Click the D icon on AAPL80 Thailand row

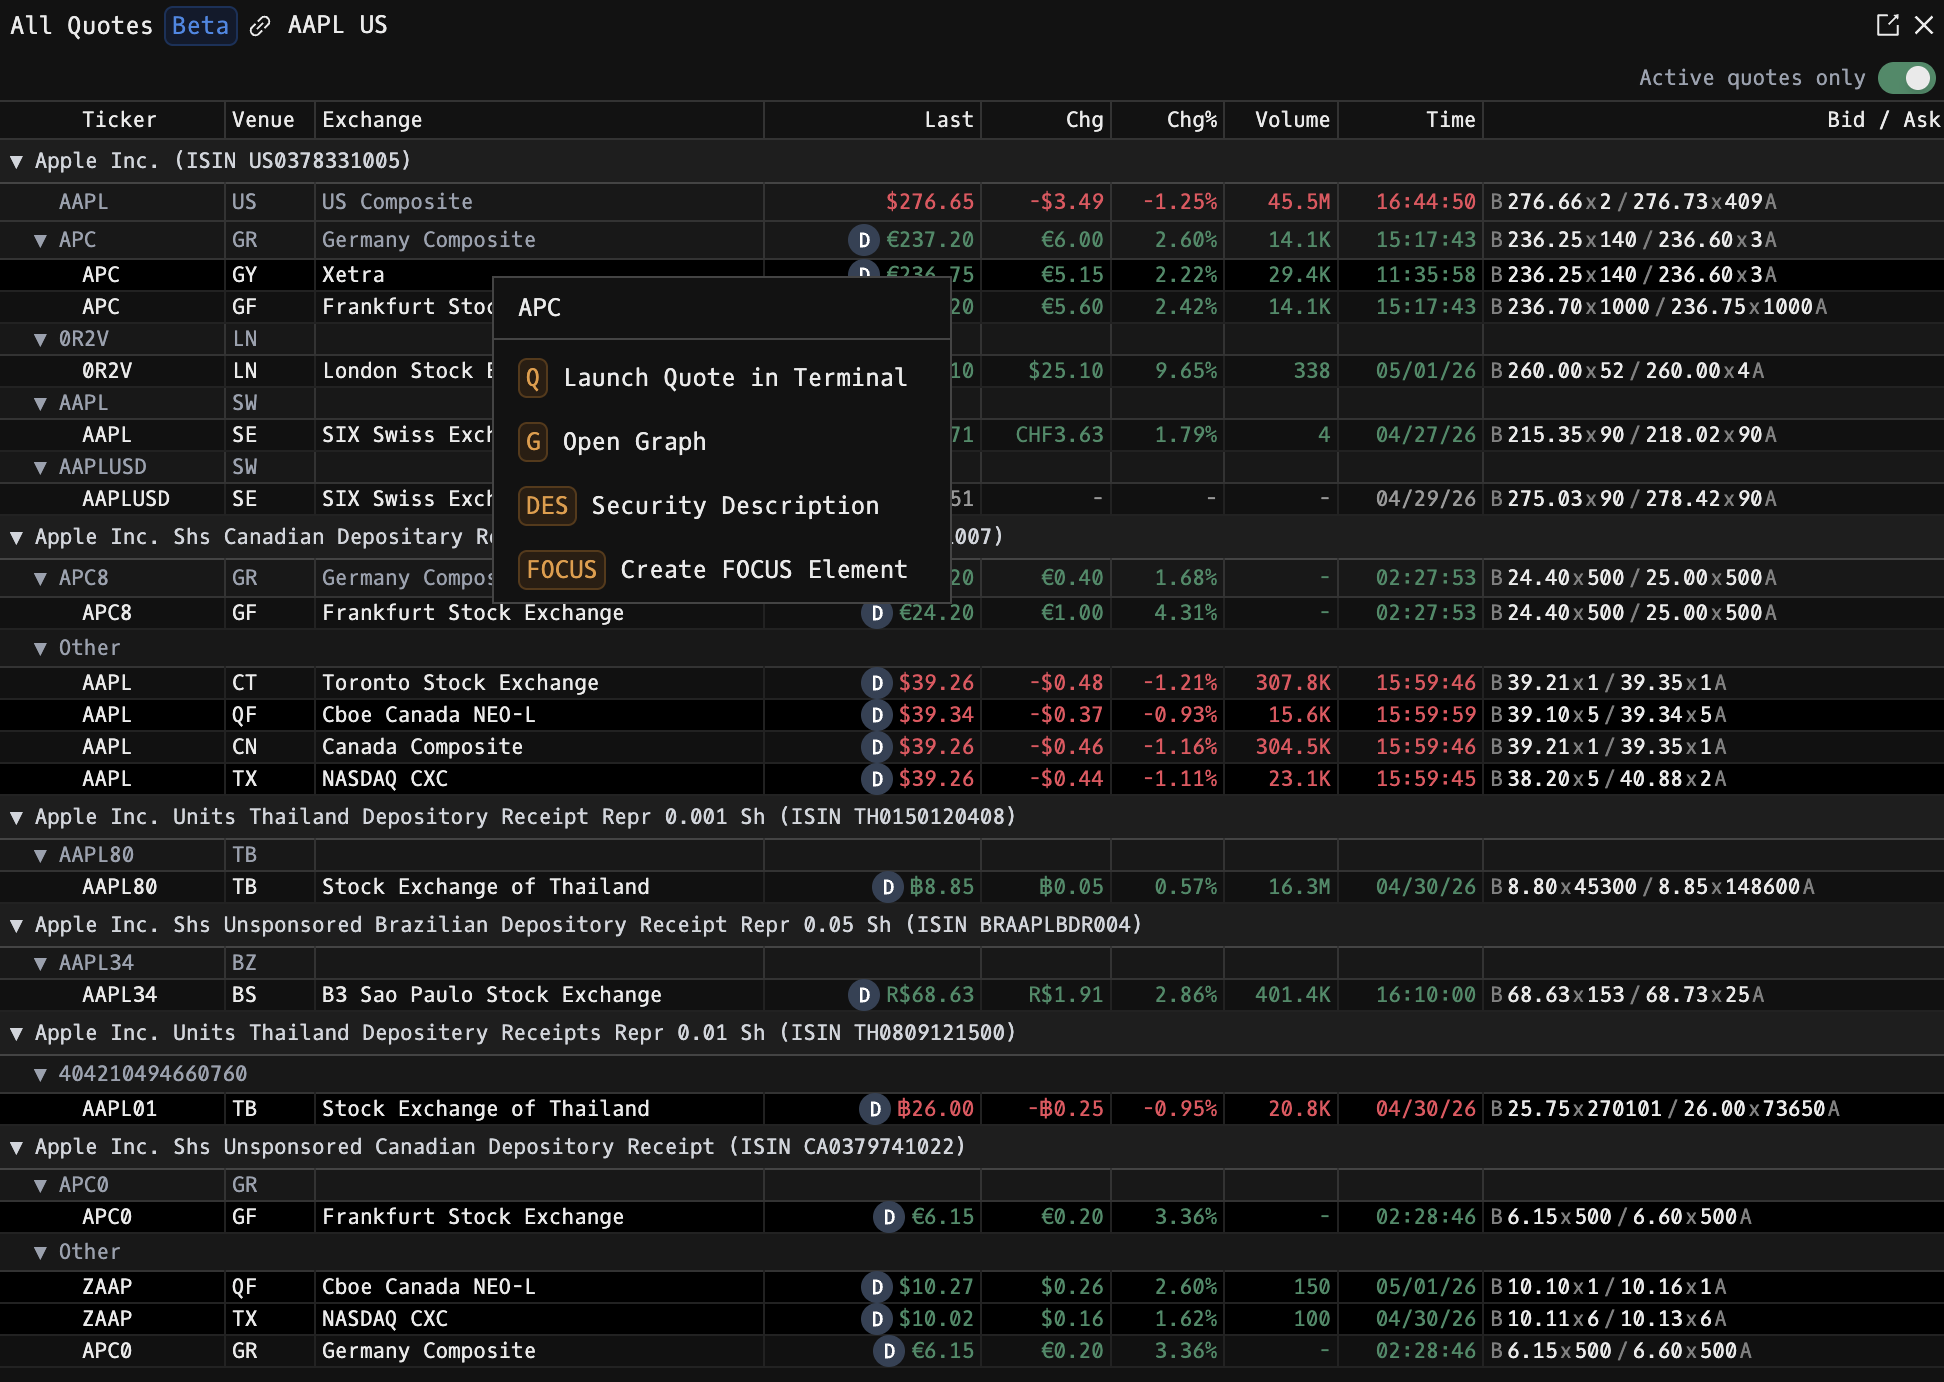click(888, 887)
